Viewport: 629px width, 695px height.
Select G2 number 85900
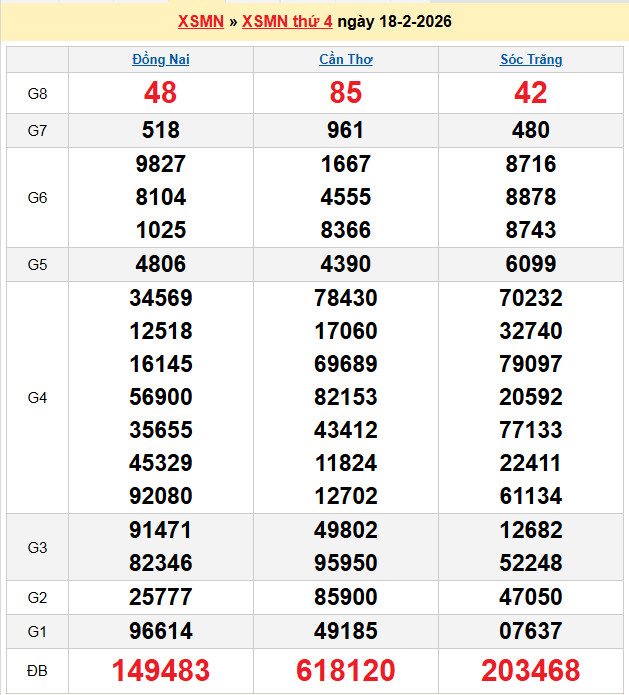pyautogui.click(x=346, y=597)
